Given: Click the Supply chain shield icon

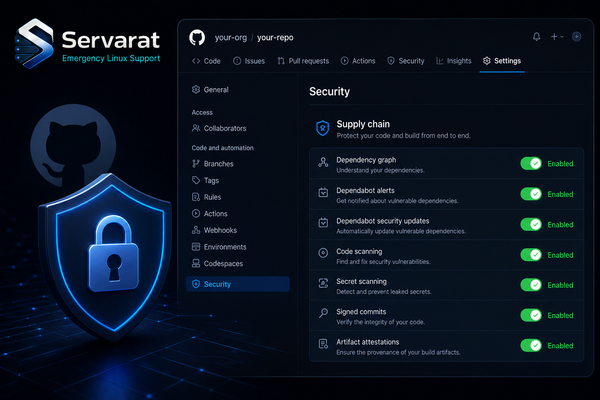Looking at the screenshot, I should pos(323,128).
